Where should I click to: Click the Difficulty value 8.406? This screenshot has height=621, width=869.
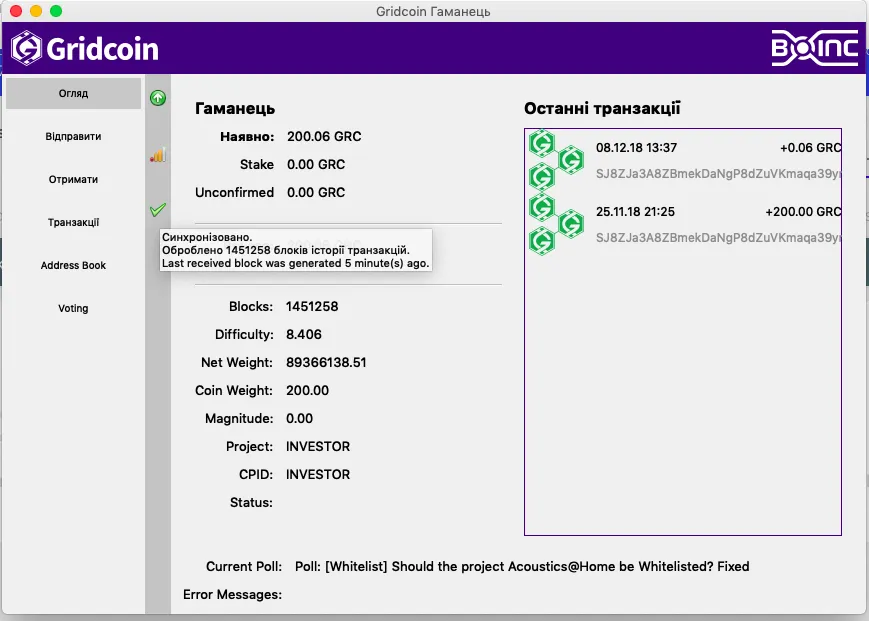click(x=304, y=335)
